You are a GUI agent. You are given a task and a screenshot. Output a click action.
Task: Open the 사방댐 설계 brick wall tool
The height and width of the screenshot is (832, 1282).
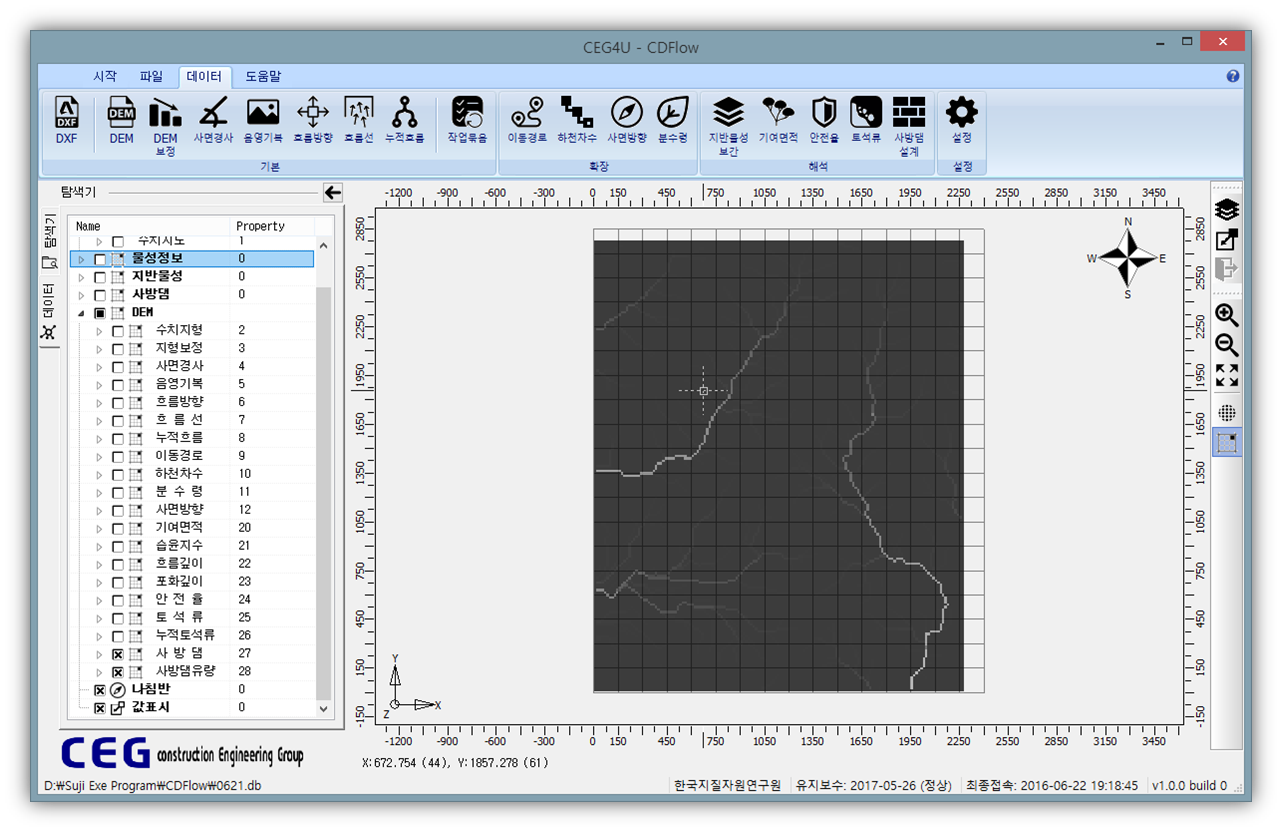coord(909,126)
